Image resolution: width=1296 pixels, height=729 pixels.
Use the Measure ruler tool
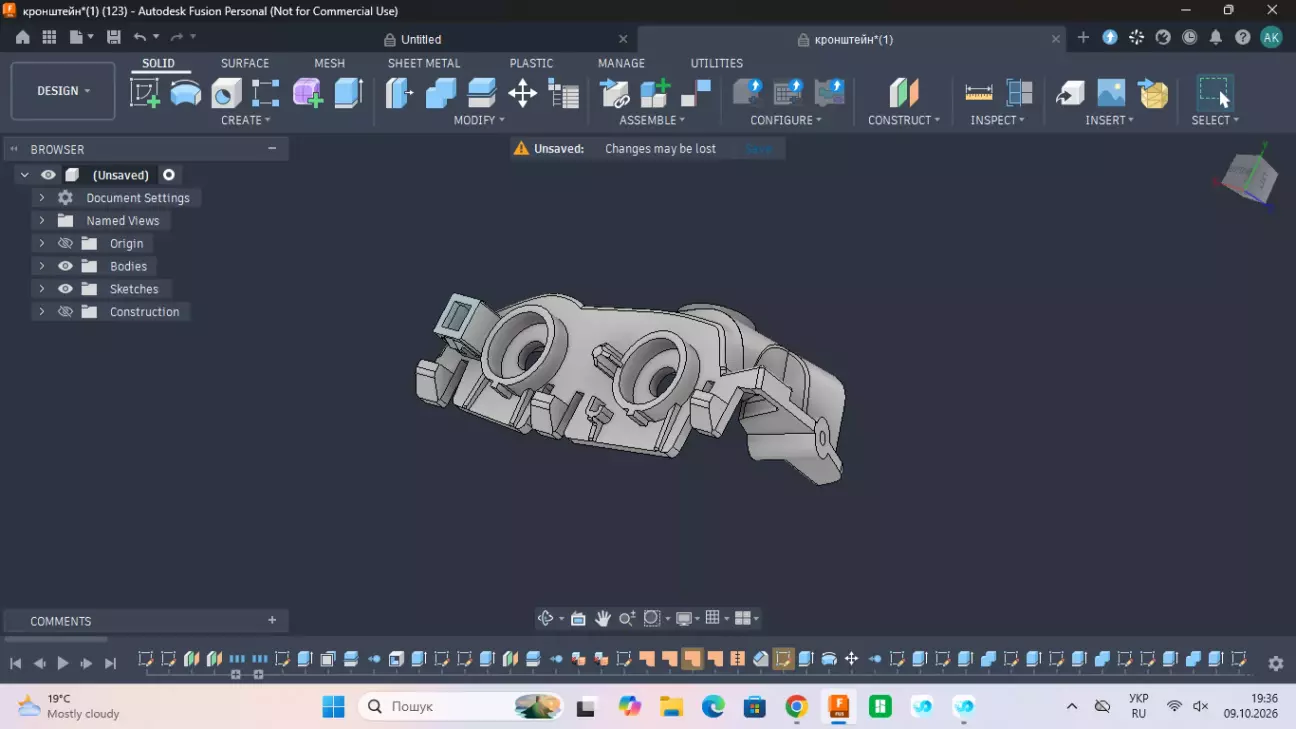tap(979, 93)
